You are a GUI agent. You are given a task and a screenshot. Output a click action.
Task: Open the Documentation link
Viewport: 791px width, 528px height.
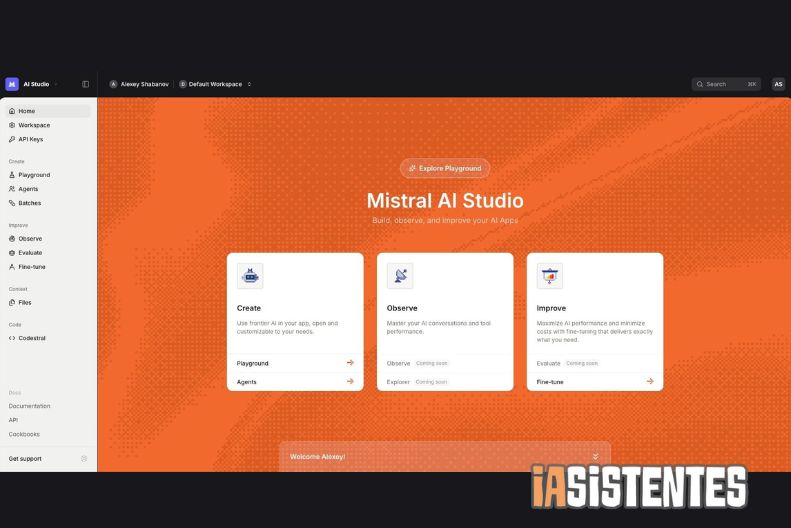[29, 406]
